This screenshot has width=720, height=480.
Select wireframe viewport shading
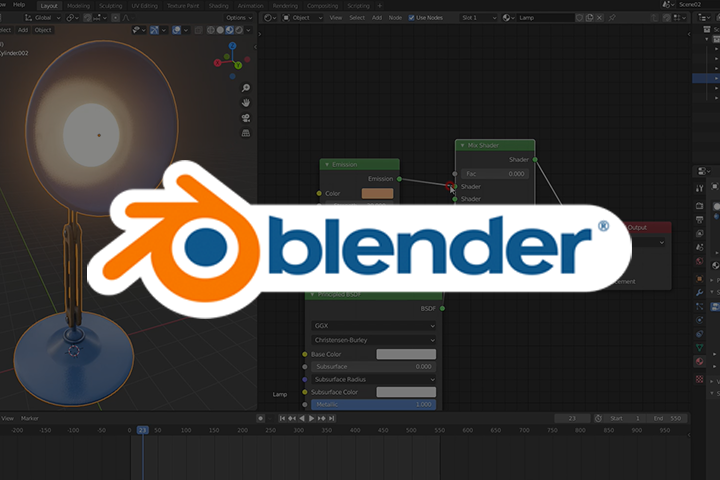[x=211, y=30]
